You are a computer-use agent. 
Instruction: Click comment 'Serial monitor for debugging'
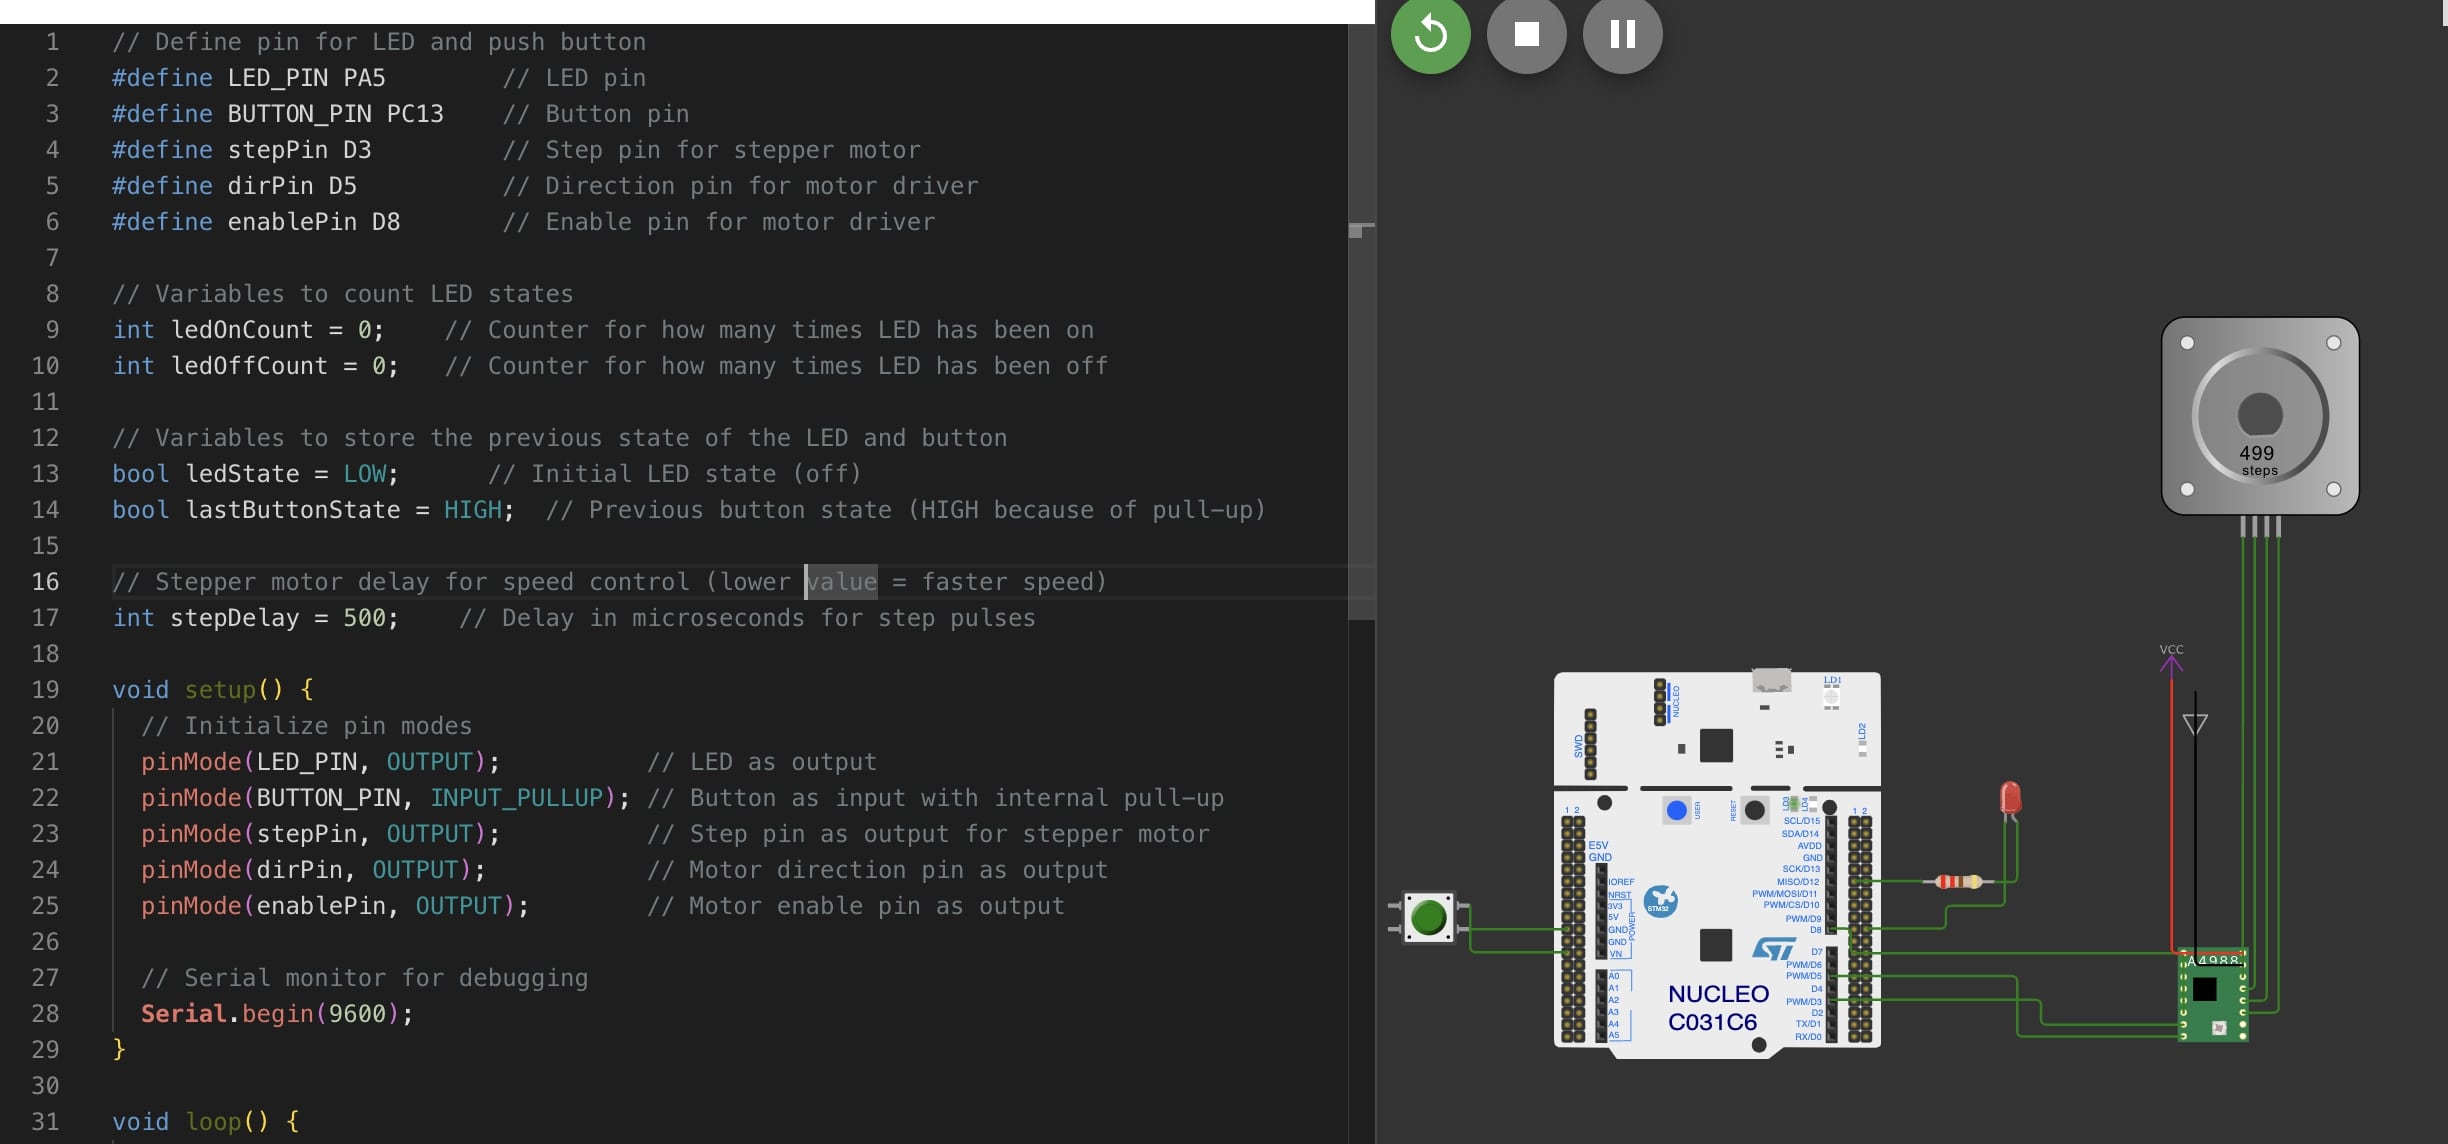point(364,978)
